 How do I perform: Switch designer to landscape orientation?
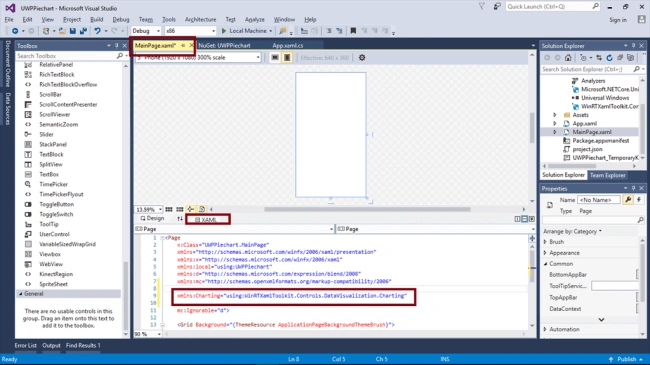click(275, 58)
